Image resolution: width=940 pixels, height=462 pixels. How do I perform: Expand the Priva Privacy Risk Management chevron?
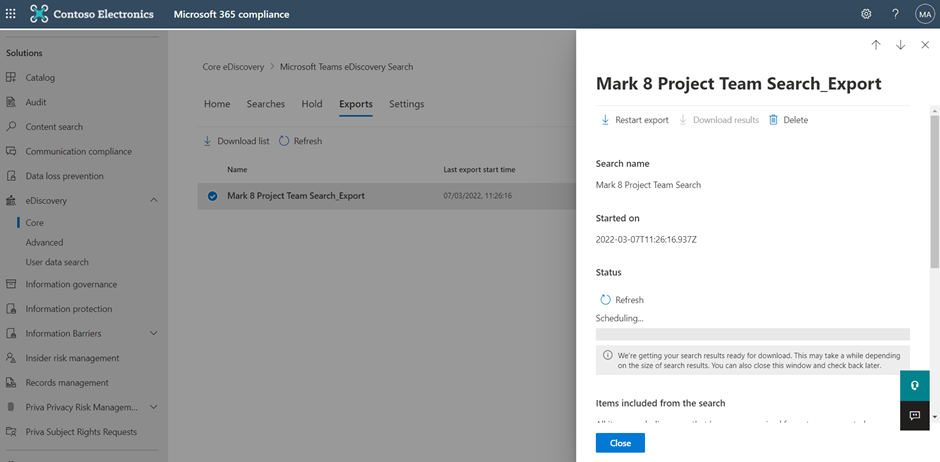[153, 407]
